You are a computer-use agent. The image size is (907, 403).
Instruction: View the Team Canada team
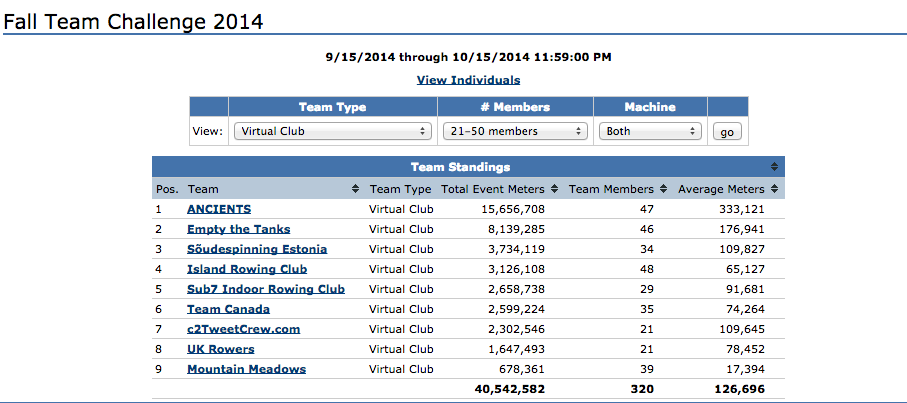(228, 309)
